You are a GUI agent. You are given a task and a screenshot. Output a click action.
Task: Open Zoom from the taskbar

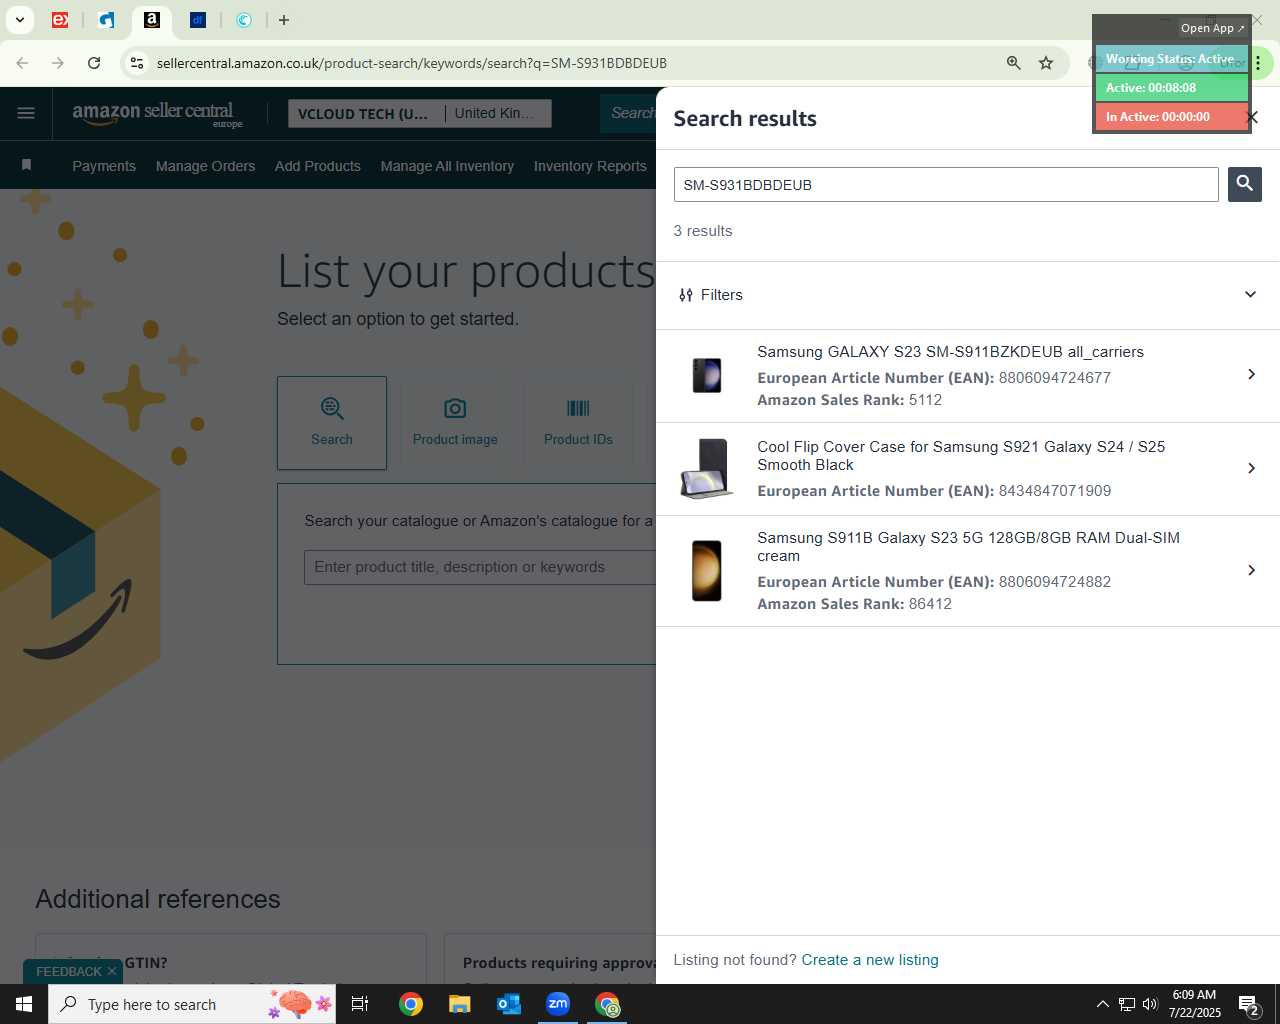pos(558,1004)
